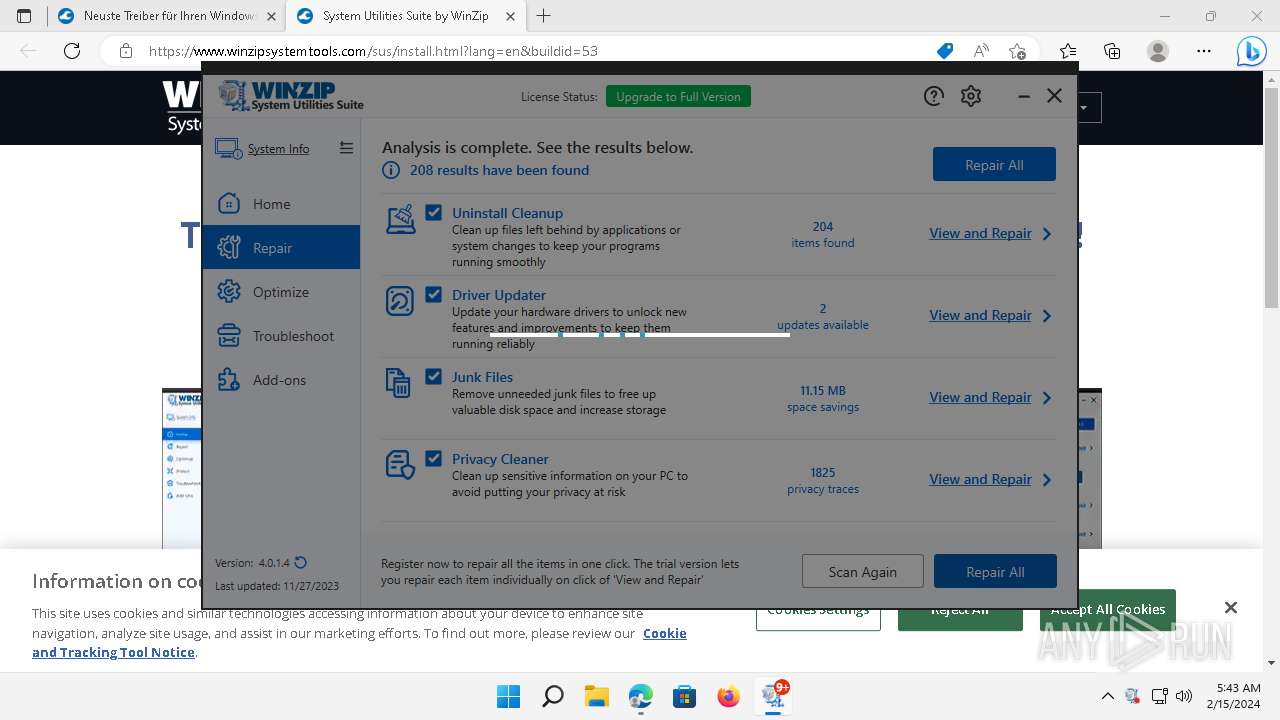Open the help question mark icon
The width and height of the screenshot is (1280, 720).
pos(933,96)
